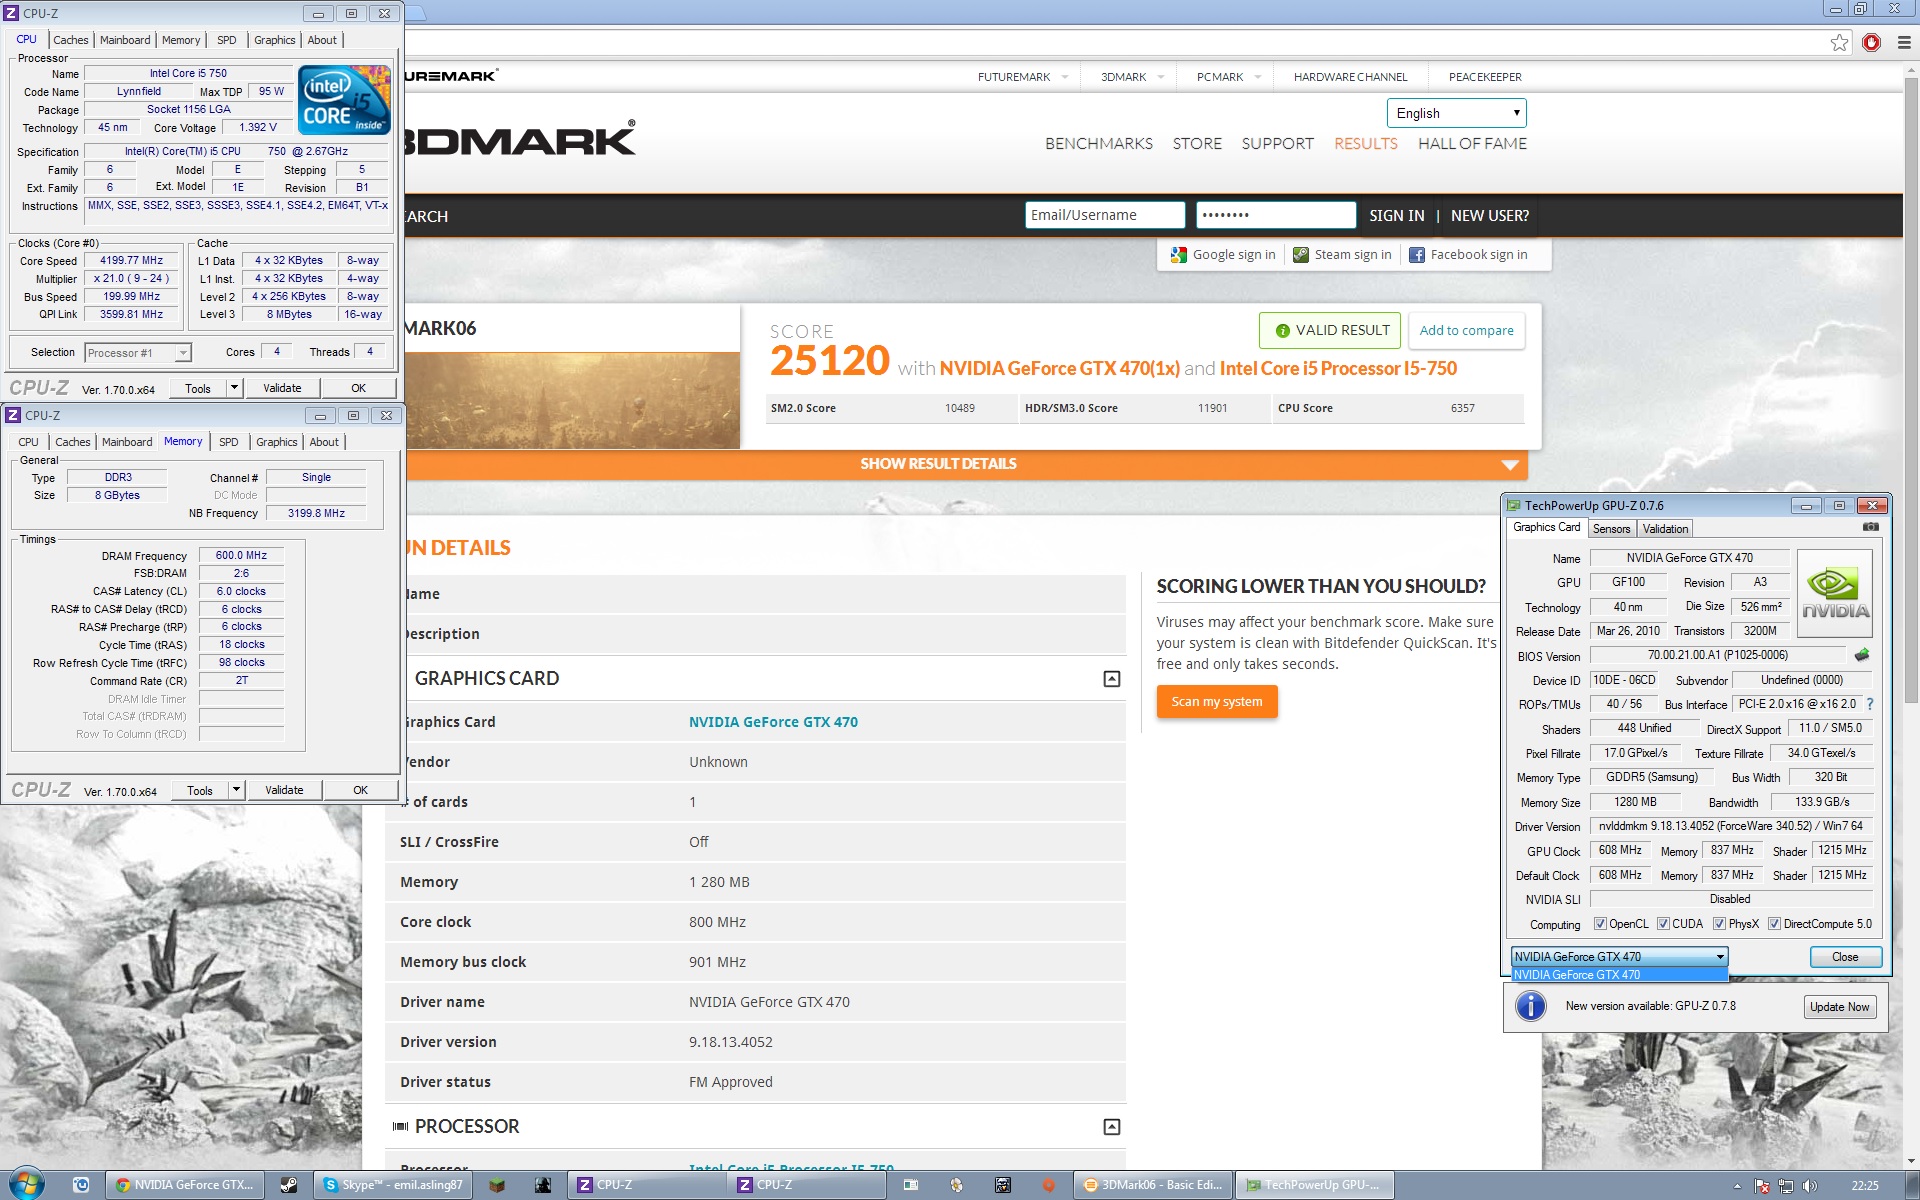Open the GPU selection dropdown in GPU-Z
This screenshot has width=1920, height=1200.
tap(1619, 957)
